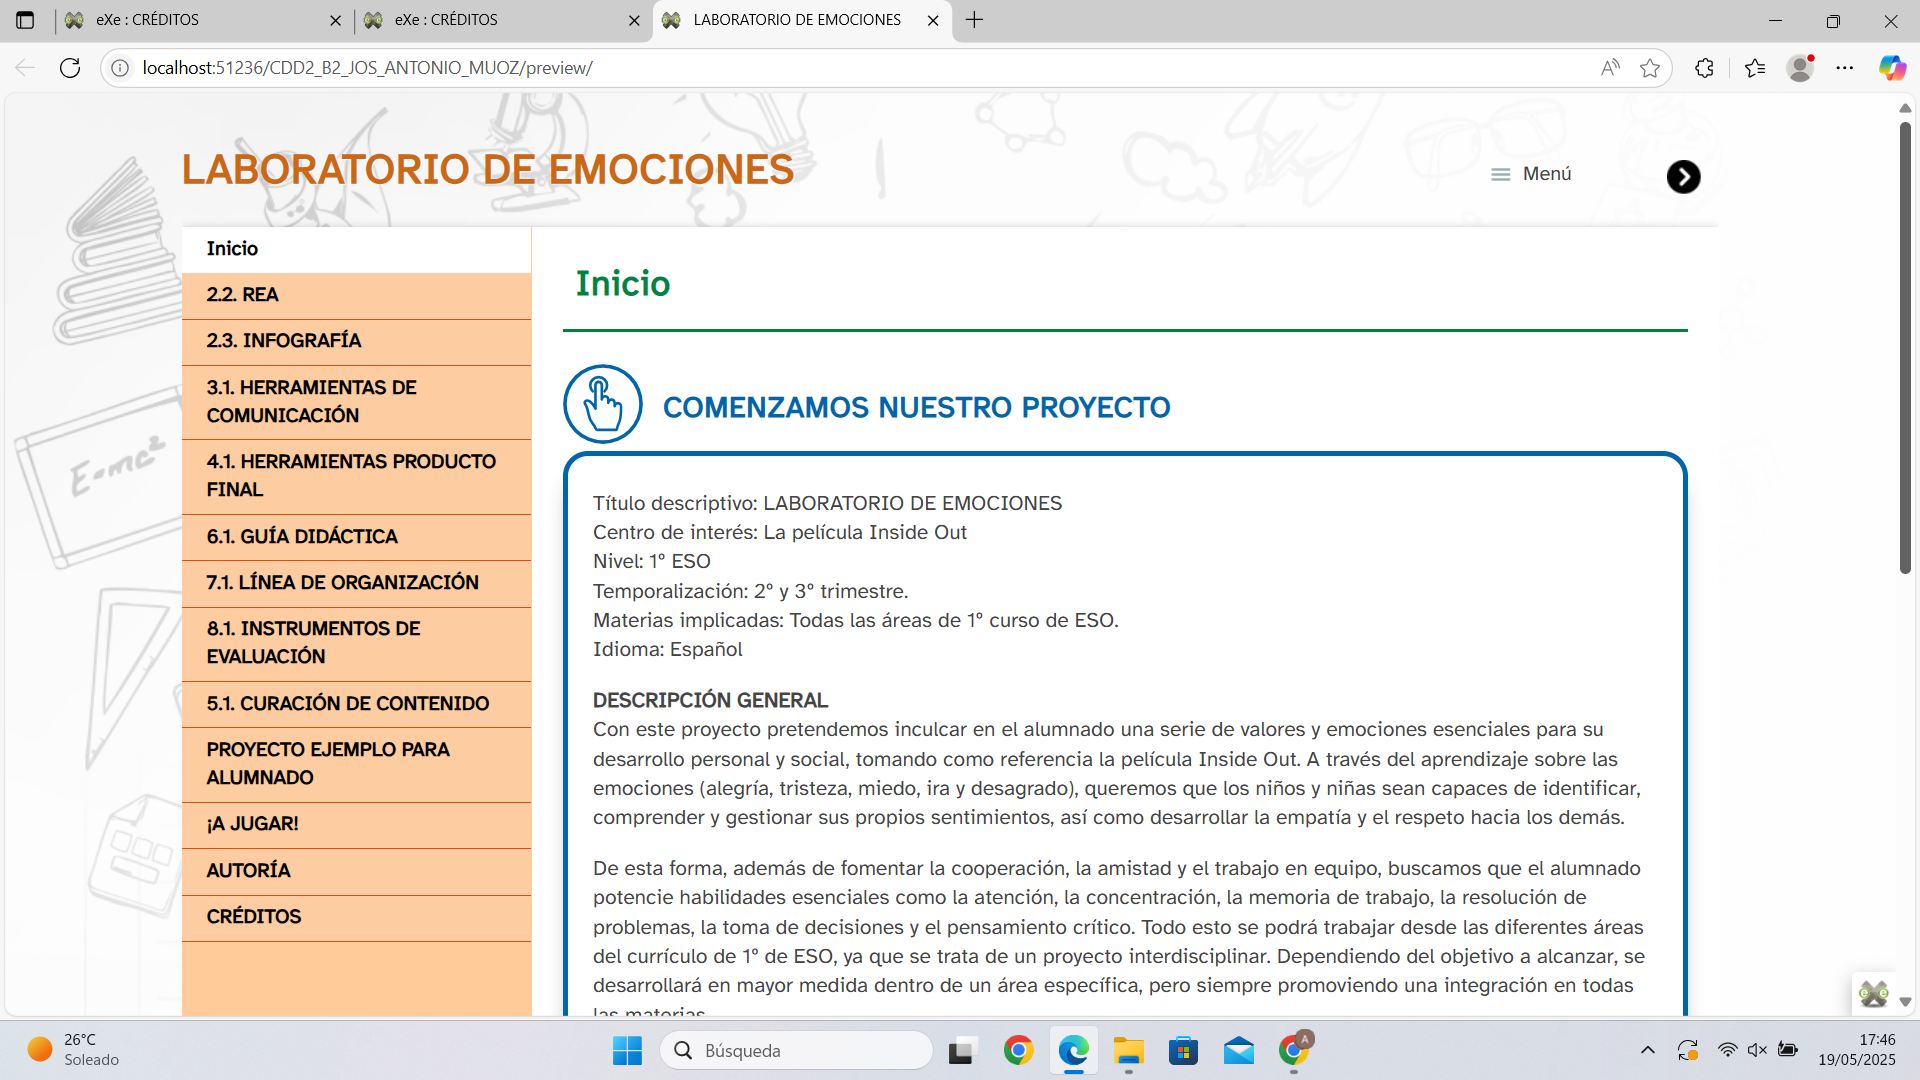Open Inicio in the sidebar navigation
This screenshot has width=1920, height=1080.
[x=356, y=249]
